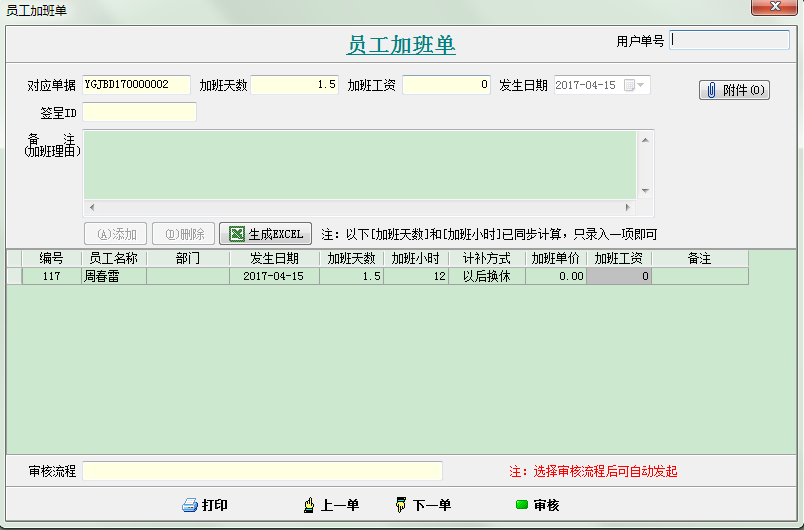The image size is (804, 530).
Task: Click the 删除 delete button
Action: [183, 234]
